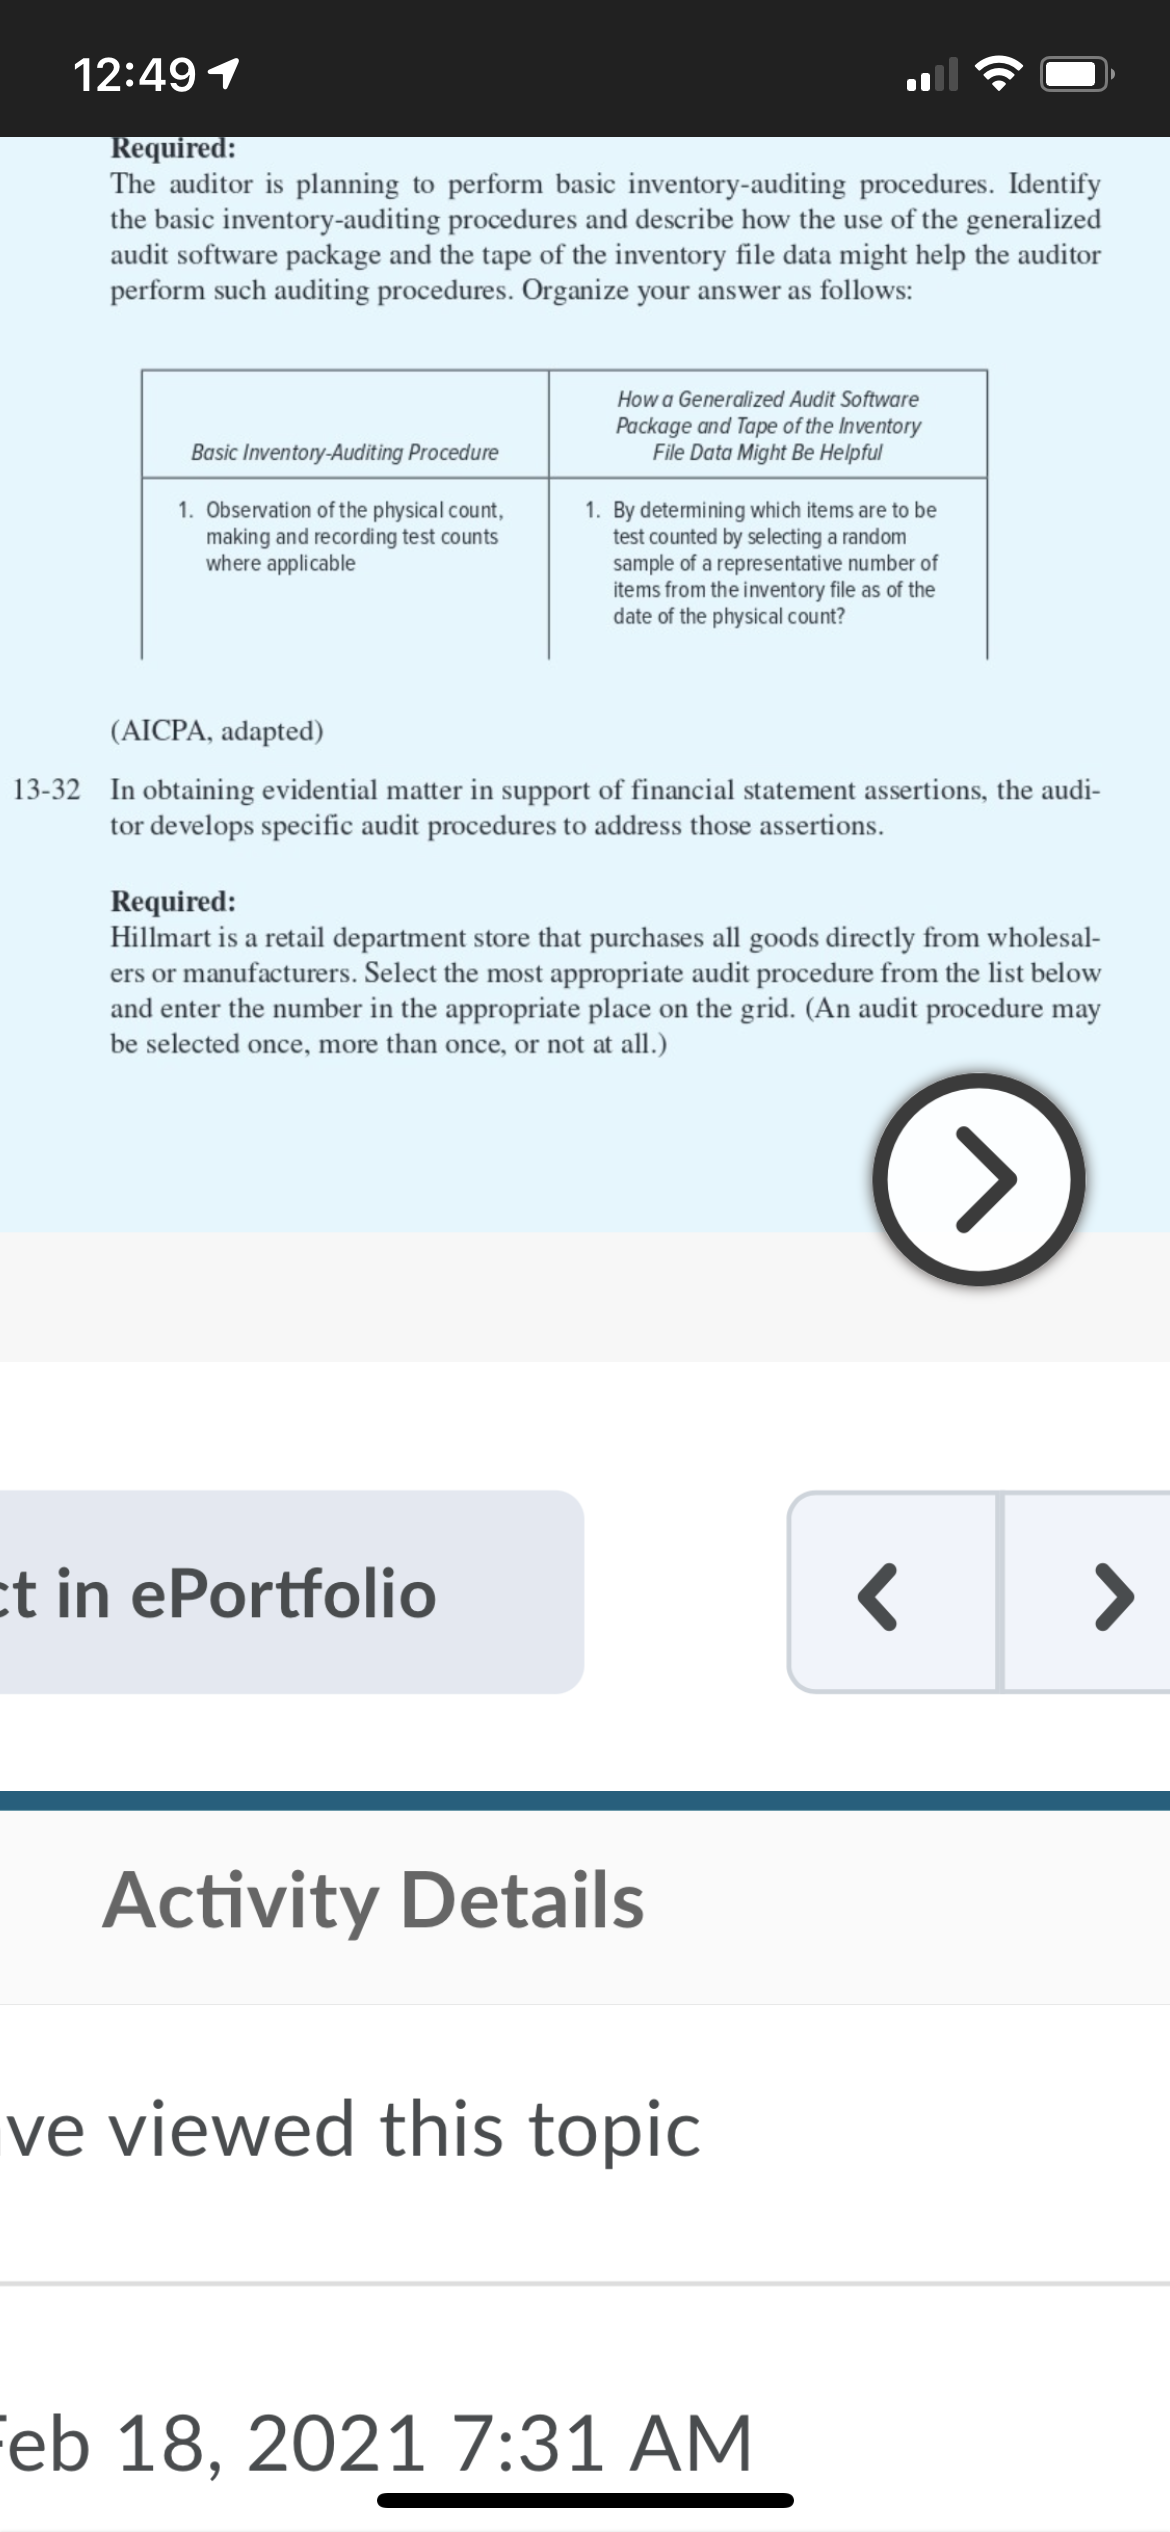Tap the location arrow icon beside the time

(x=225, y=74)
